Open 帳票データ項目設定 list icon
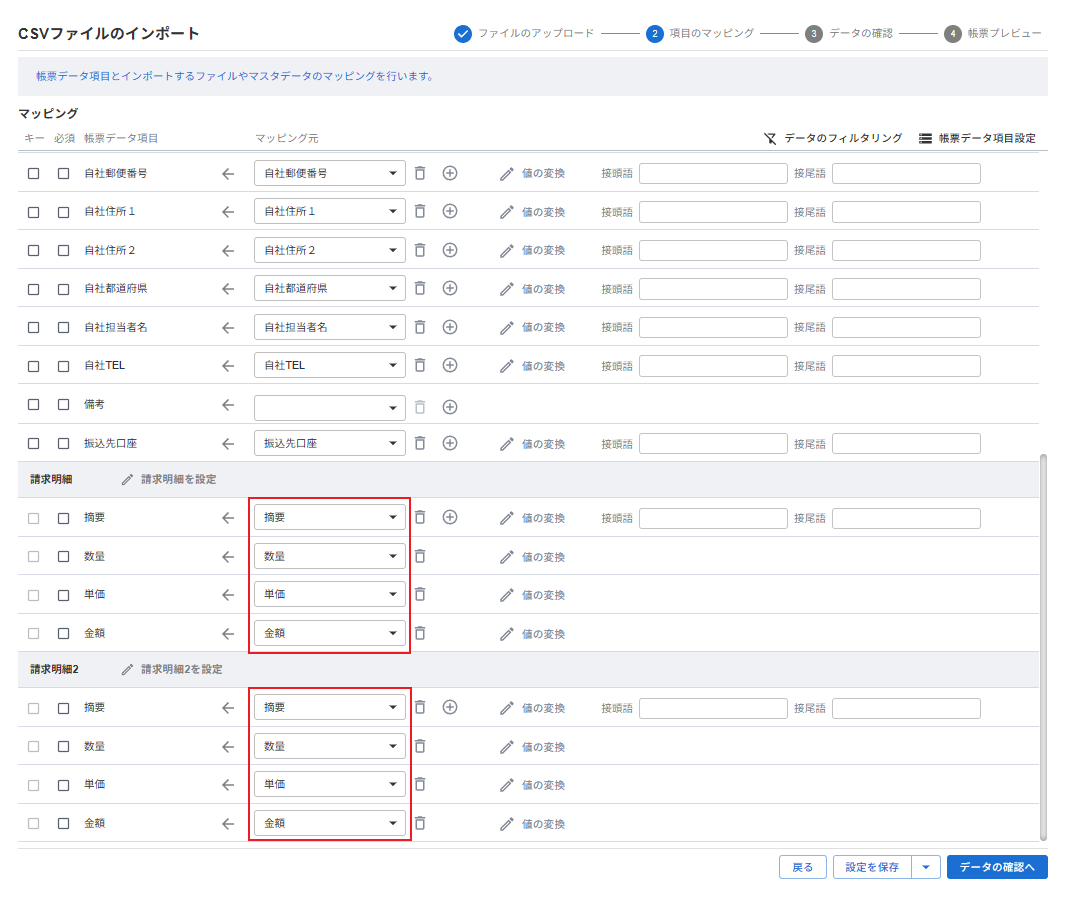 click(x=925, y=138)
